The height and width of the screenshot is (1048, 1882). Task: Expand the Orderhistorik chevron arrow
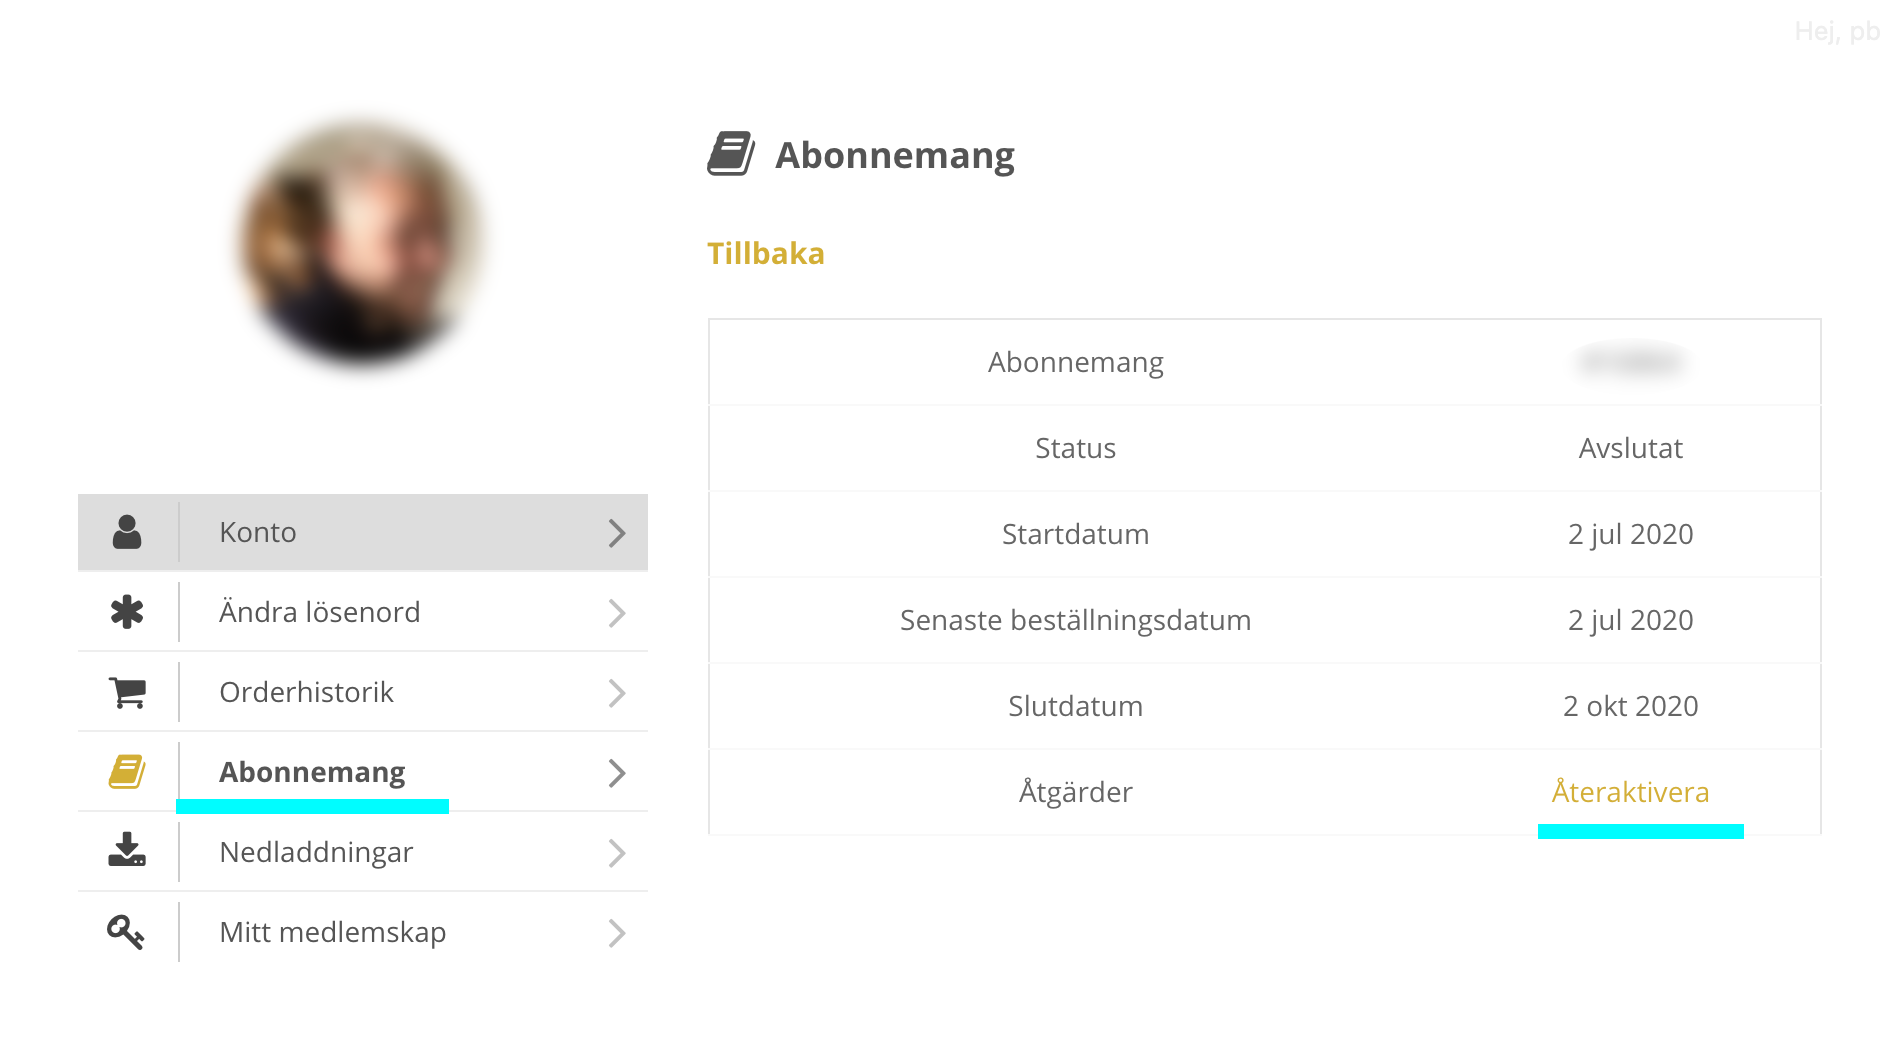point(617,693)
